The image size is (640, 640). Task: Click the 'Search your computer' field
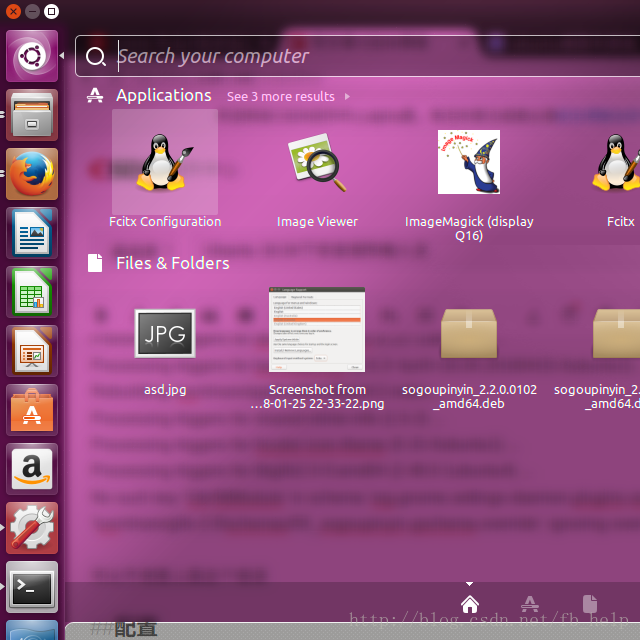pos(370,56)
